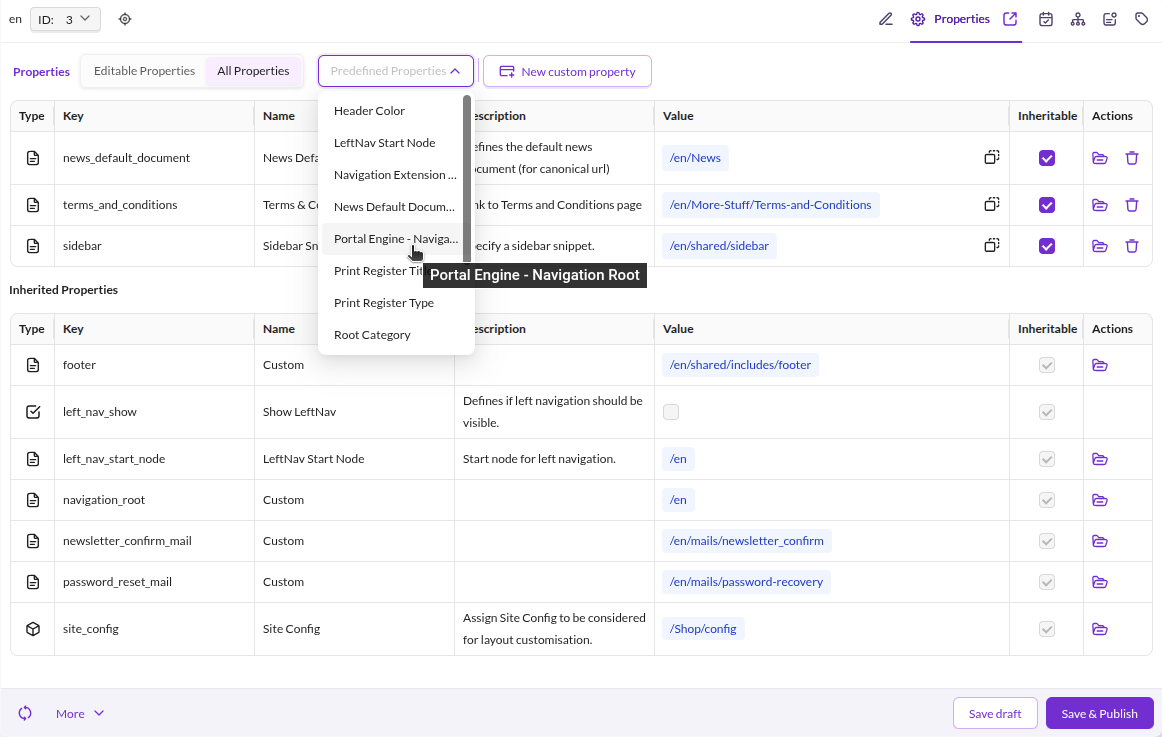Uncheck Inheritable for news_default_document
This screenshot has height=737, width=1162.
(x=1046, y=158)
